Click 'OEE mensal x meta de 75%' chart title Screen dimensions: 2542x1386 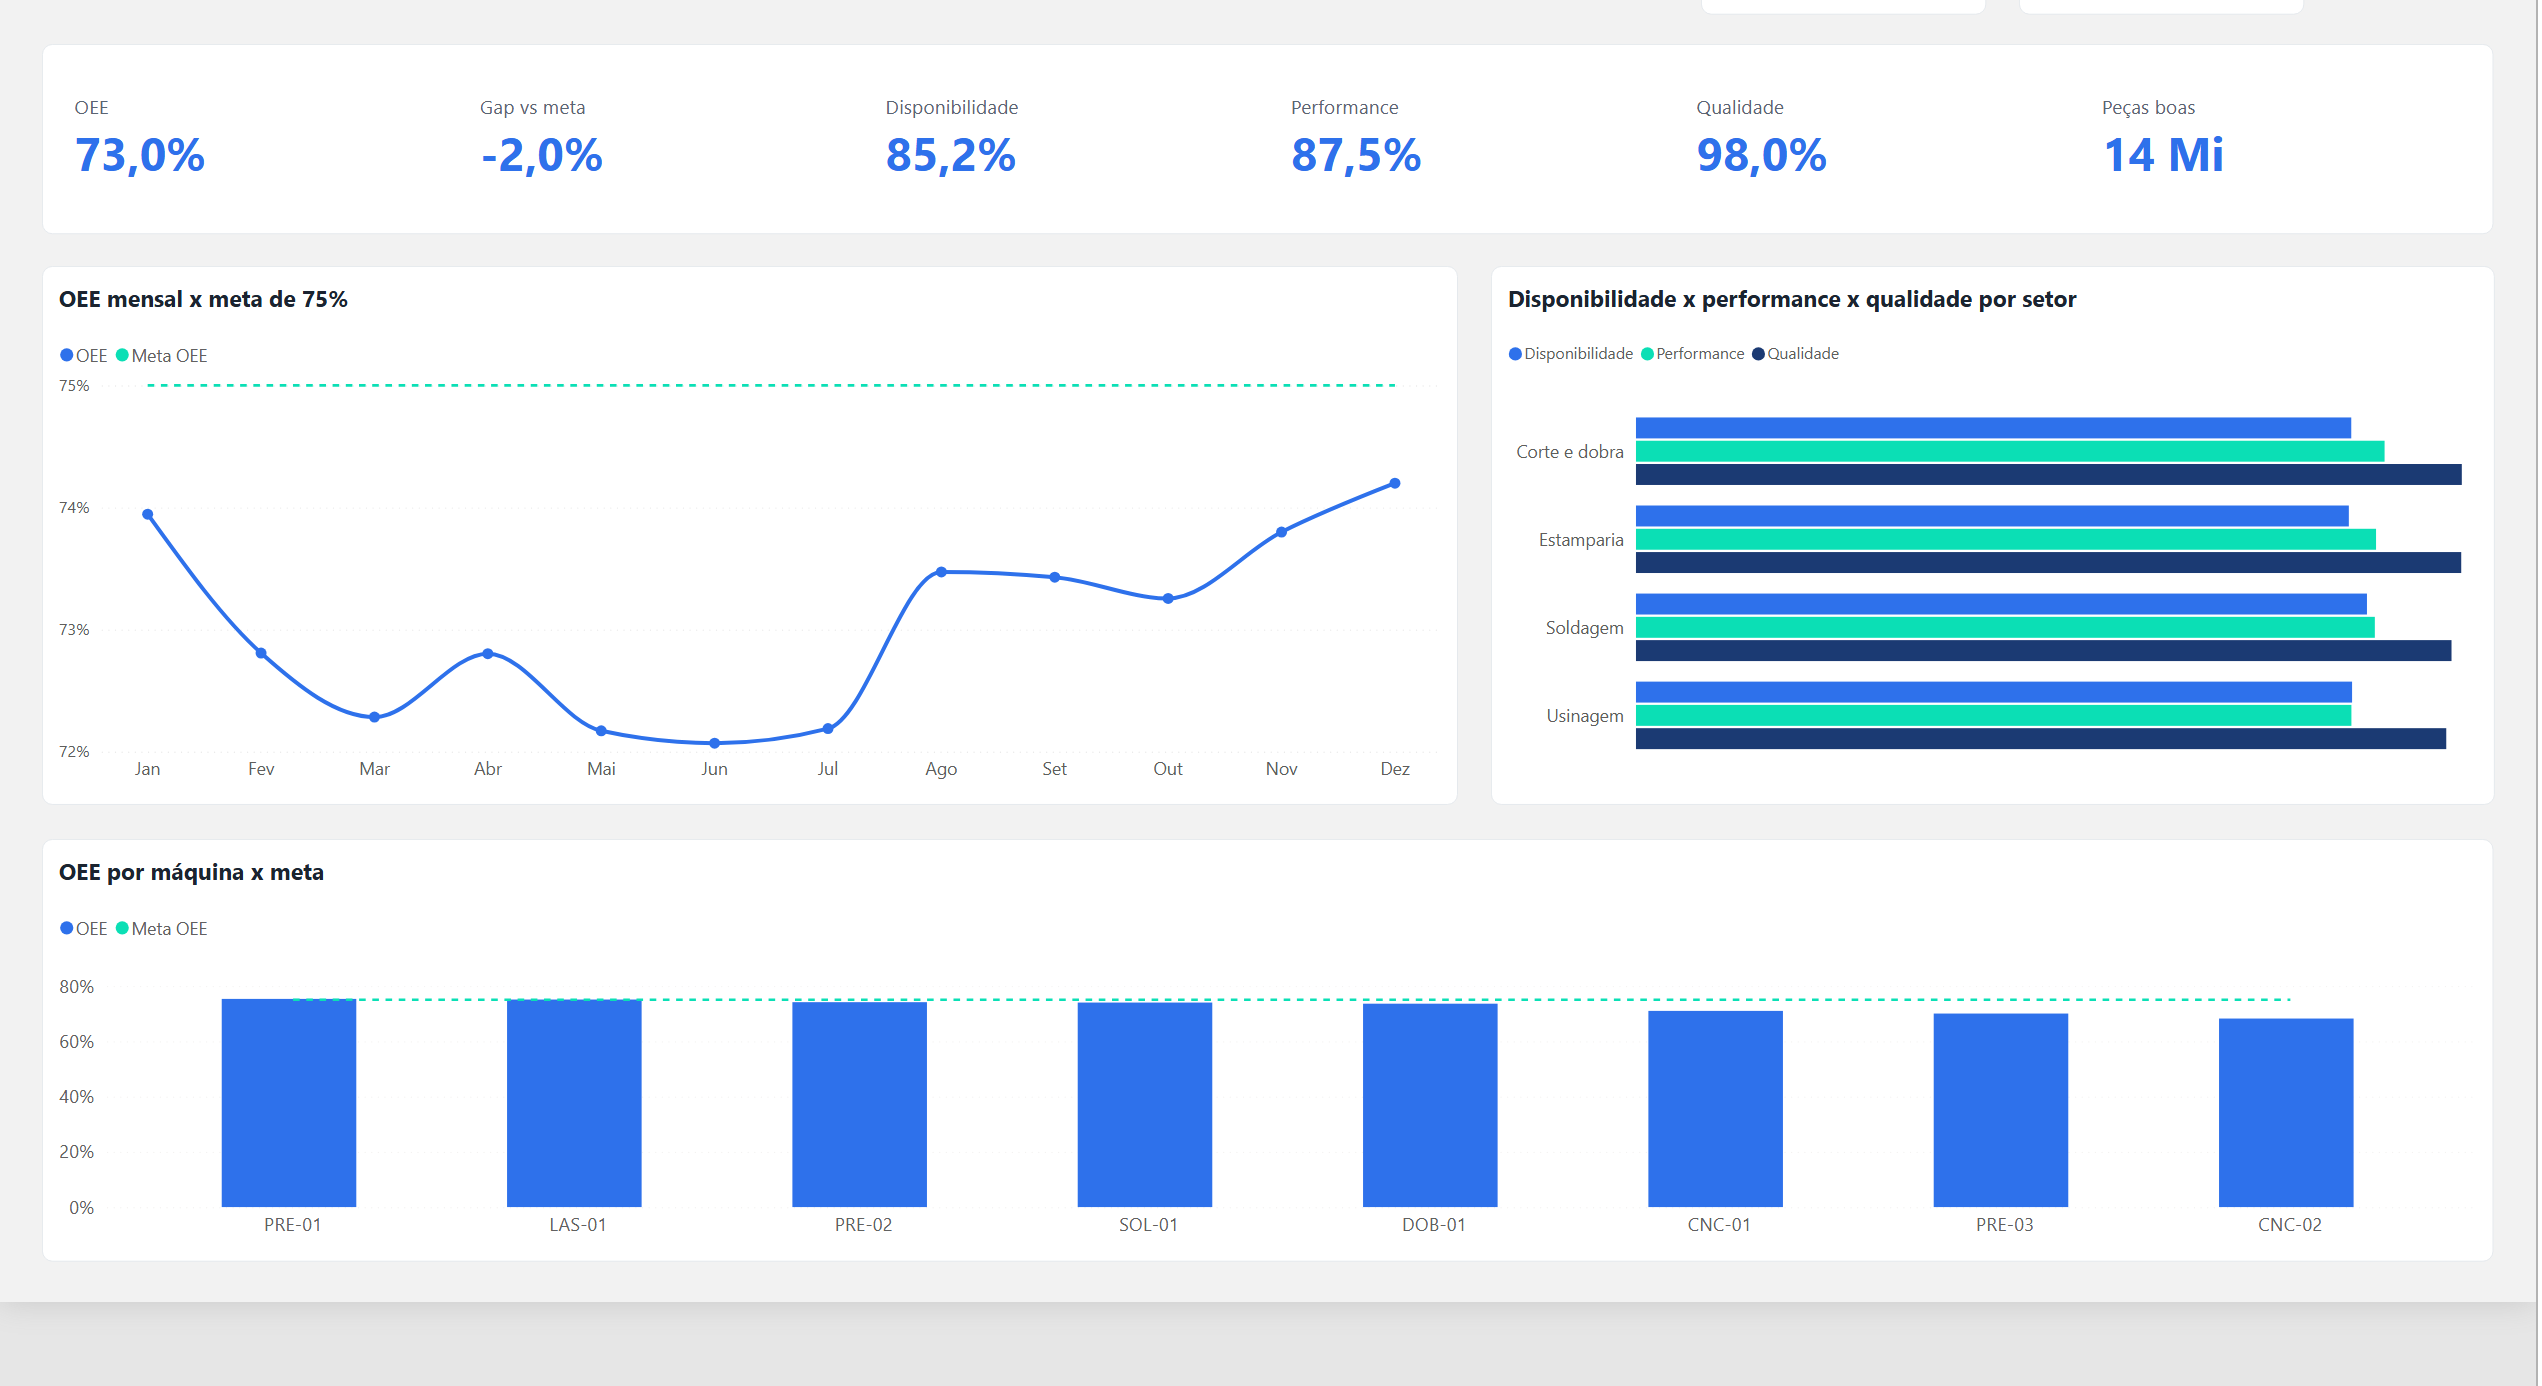tap(203, 299)
